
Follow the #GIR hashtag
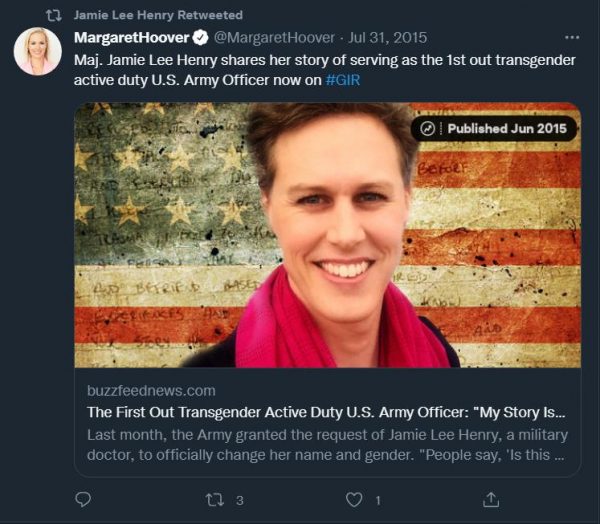[x=343, y=80]
